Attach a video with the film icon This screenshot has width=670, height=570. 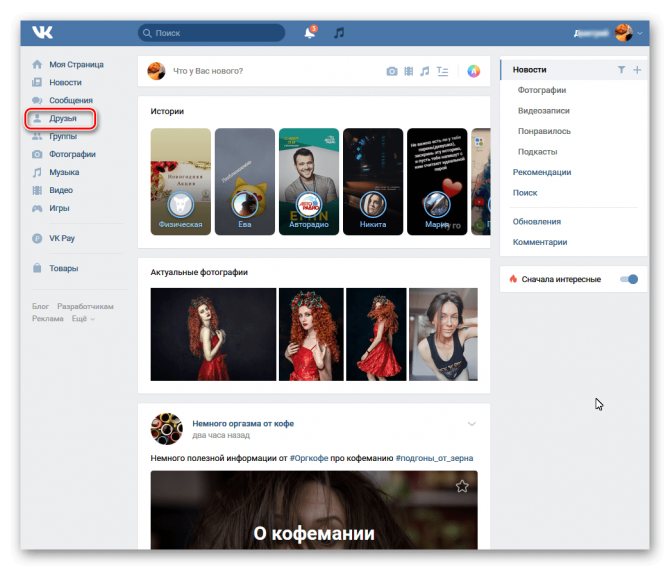tap(408, 71)
